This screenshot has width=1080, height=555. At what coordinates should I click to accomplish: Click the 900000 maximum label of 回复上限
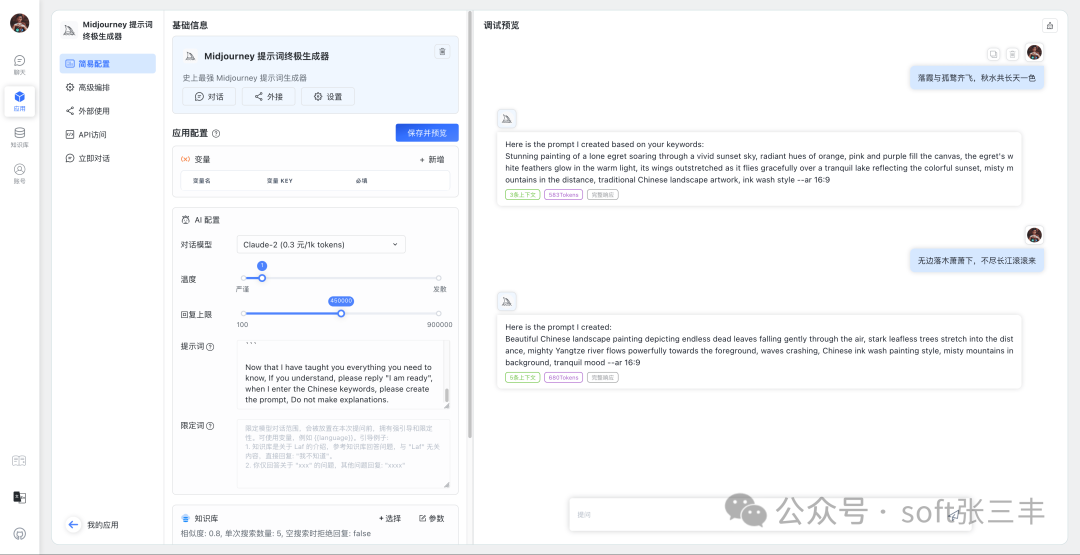(439, 325)
